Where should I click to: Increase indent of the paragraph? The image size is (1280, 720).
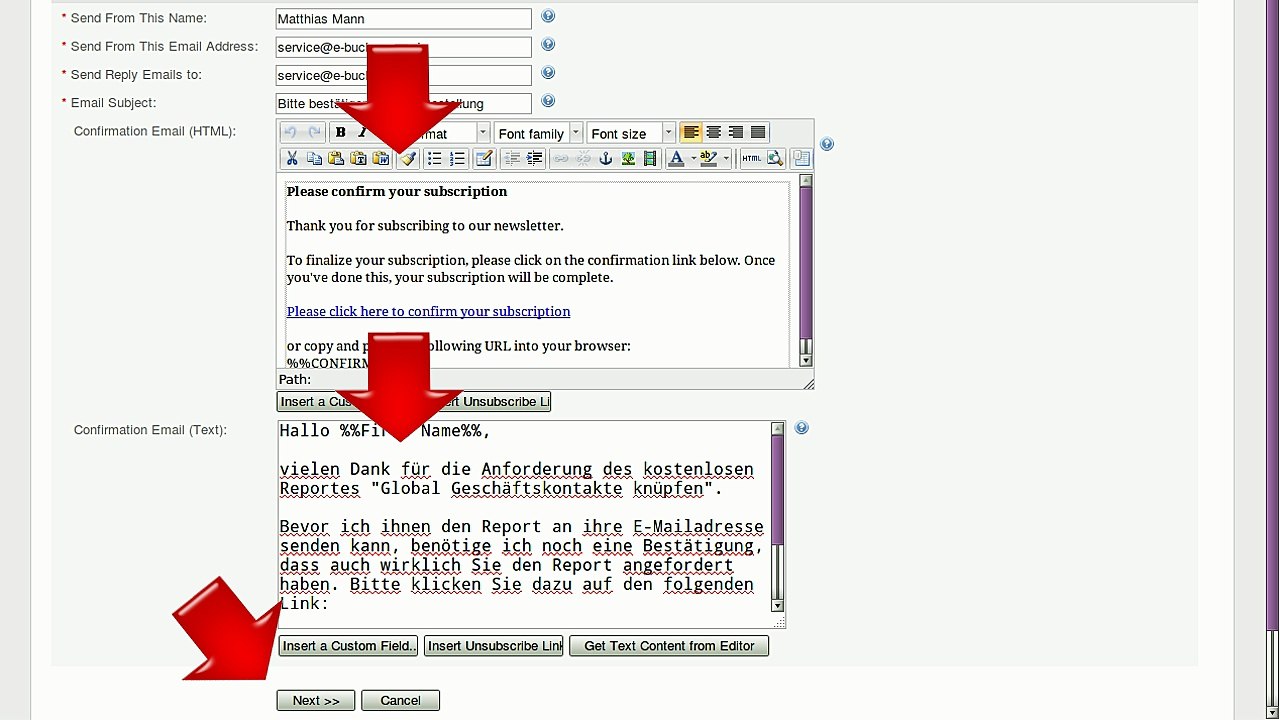point(535,158)
